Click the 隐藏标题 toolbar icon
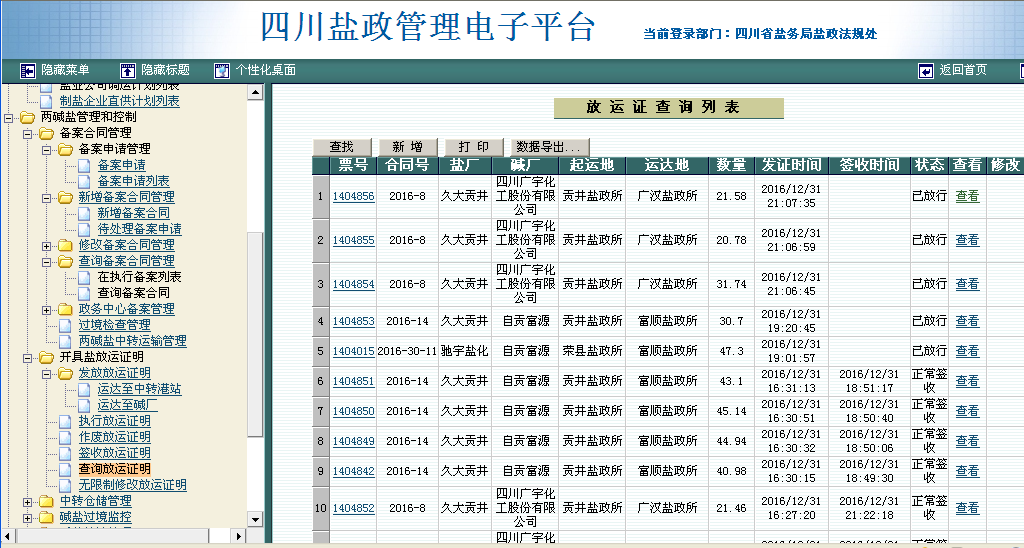Viewport: 1024px width, 548px height. pos(127,70)
